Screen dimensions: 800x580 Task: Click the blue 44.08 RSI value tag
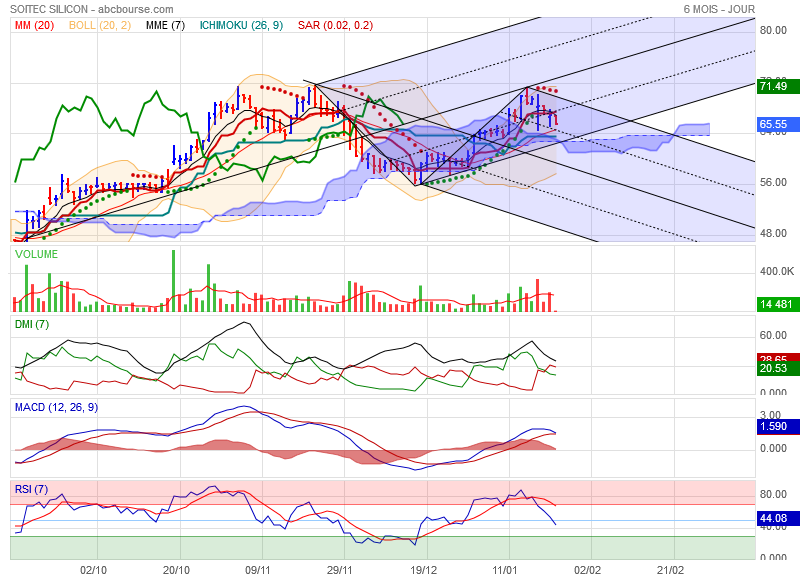tap(778, 518)
